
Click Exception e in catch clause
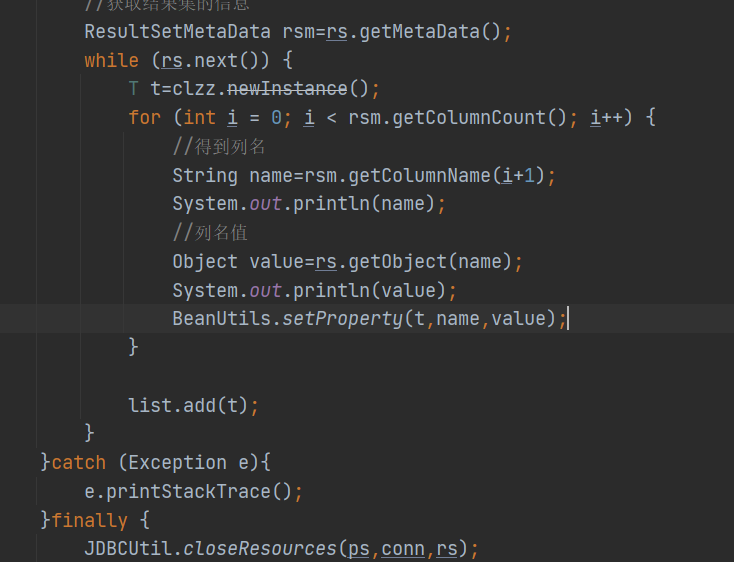pos(188,463)
